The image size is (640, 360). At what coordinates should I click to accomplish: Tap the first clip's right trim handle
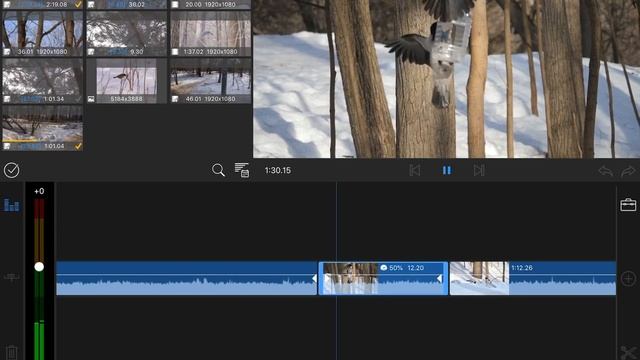(x=314, y=278)
